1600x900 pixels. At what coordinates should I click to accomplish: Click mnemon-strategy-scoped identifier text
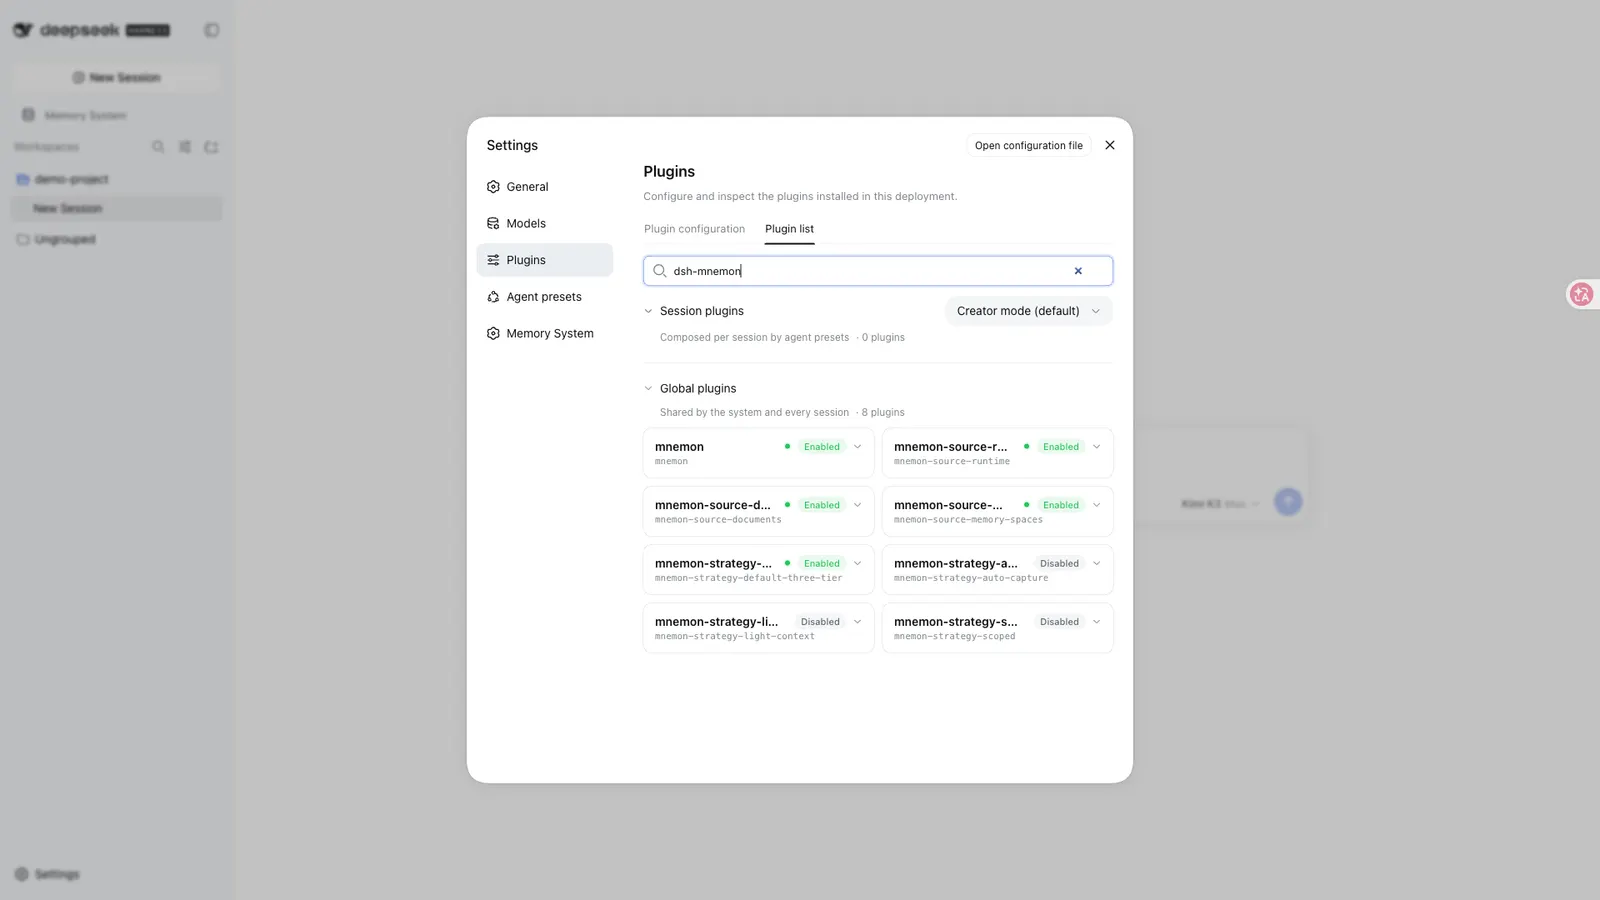[x=954, y=636]
